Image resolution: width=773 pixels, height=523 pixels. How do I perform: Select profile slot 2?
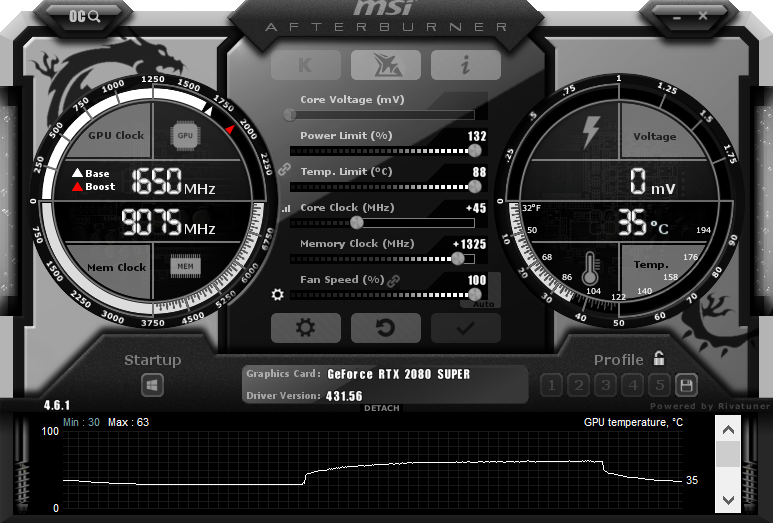coord(579,385)
